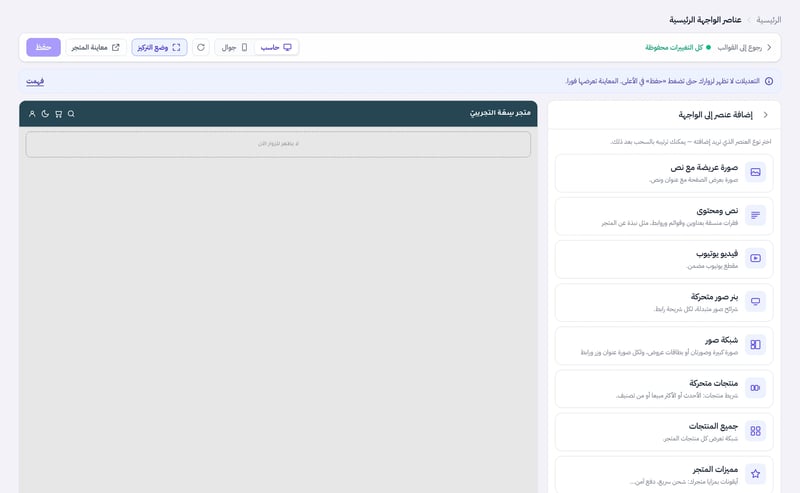Click the product carousel icon
This screenshot has height=493, width=800.
click(756, 388)
